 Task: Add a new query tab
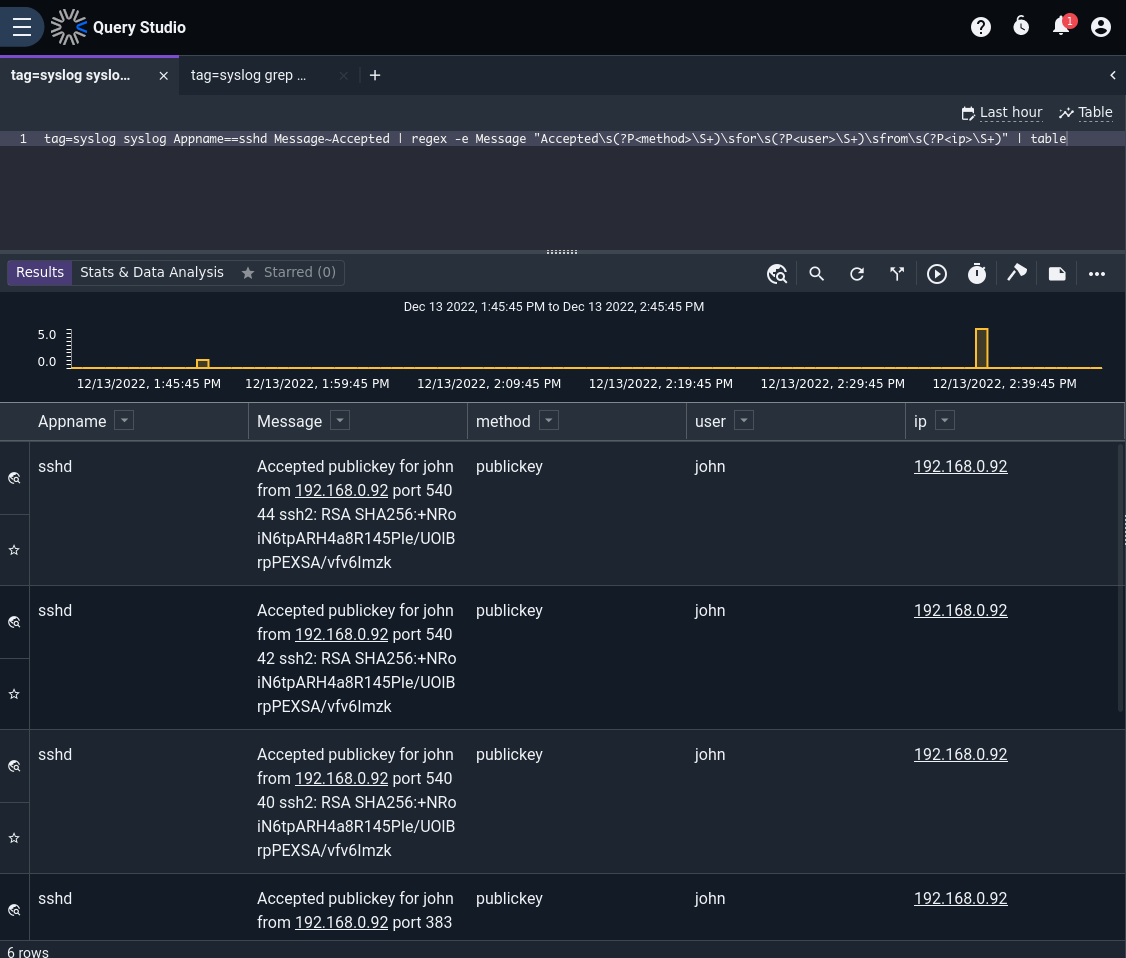[375, 75]
